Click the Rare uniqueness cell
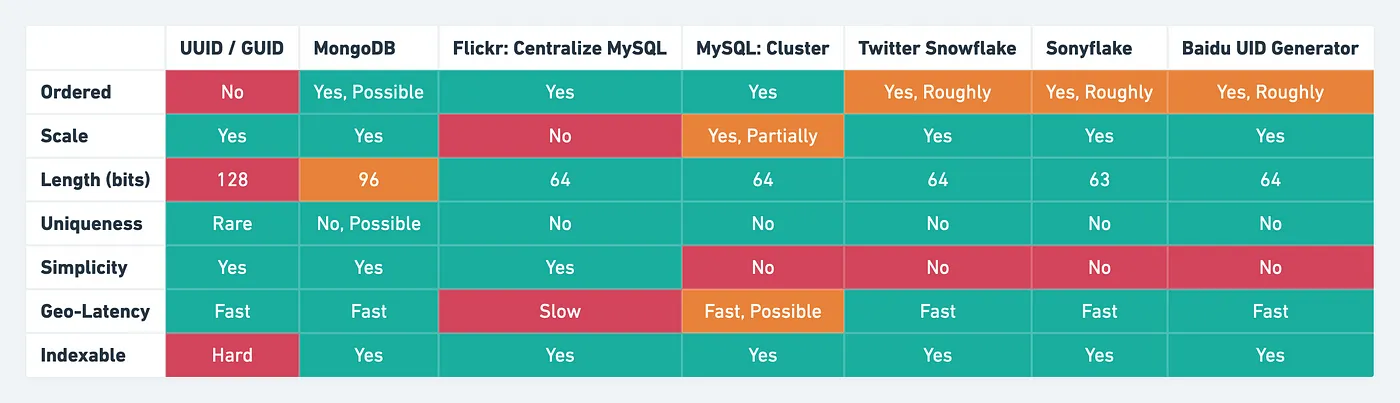 (232, 223)
